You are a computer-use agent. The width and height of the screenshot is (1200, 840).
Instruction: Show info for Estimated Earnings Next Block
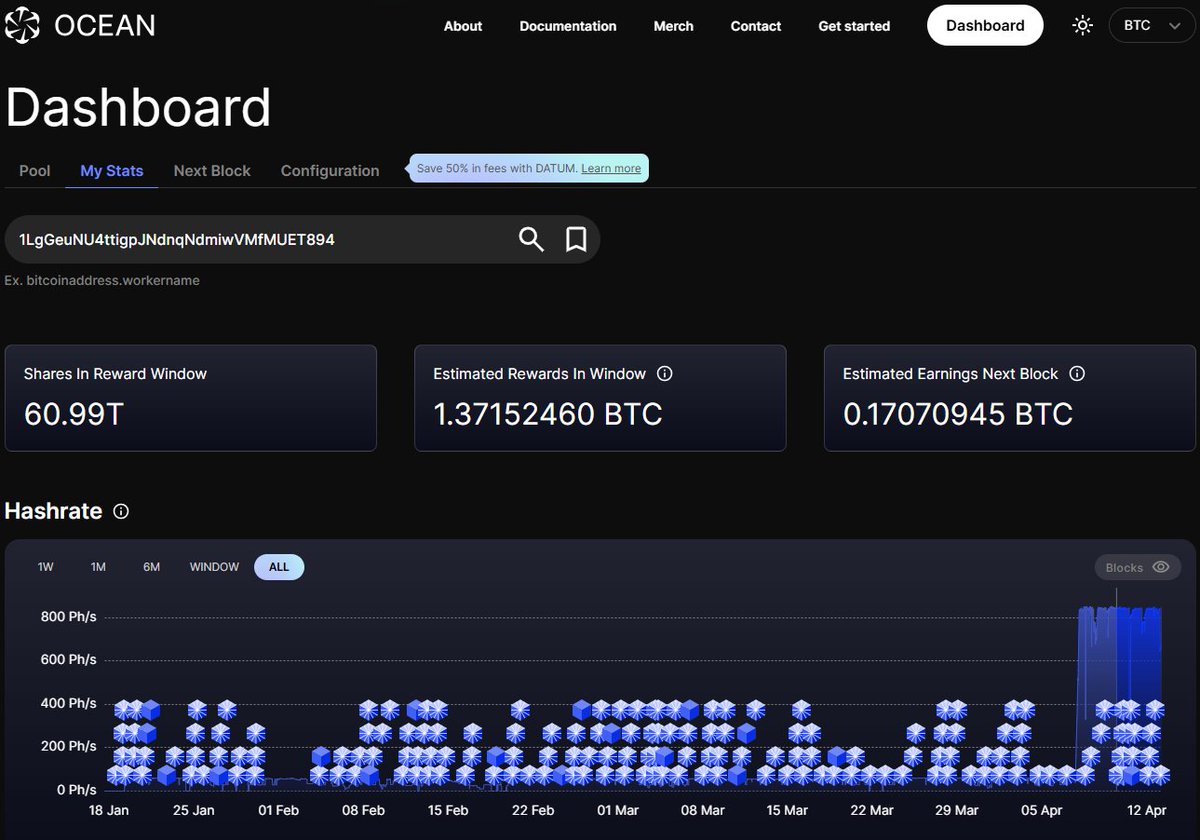[1077, 374]
